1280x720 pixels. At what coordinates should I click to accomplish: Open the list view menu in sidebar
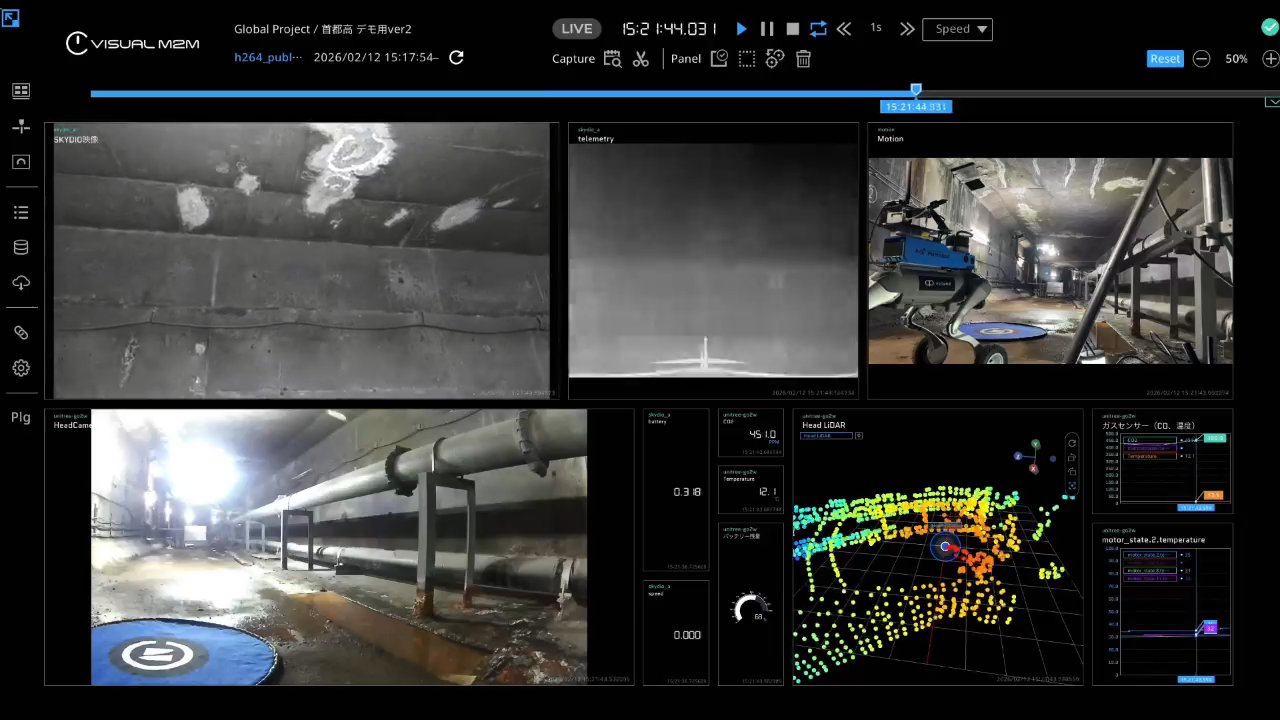(20, 213)
